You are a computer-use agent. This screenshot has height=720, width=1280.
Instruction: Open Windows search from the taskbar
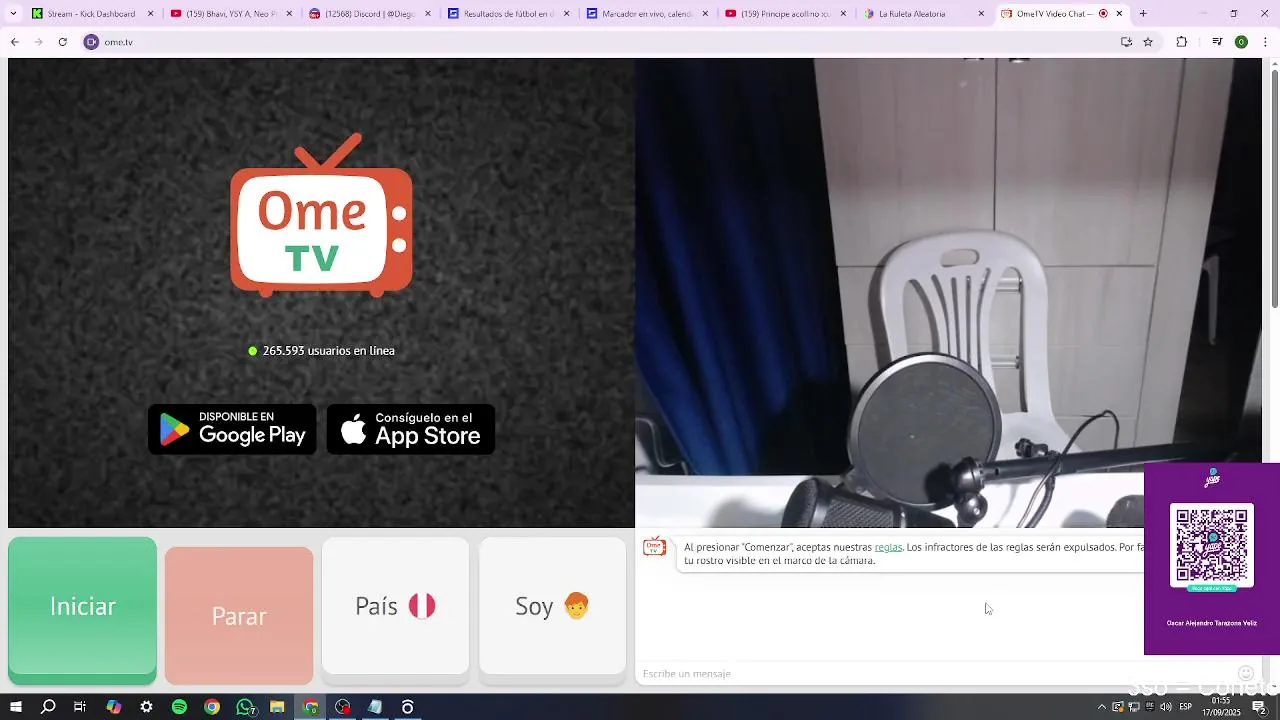(48, 707)
